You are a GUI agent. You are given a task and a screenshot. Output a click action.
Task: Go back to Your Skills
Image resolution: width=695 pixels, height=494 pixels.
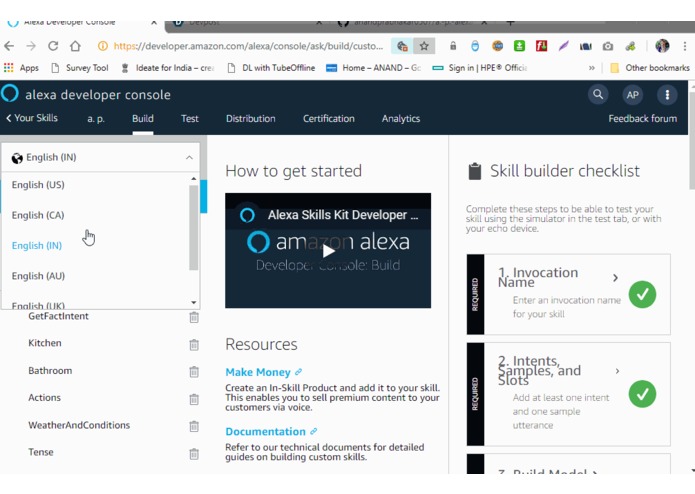click(x=31, y=118)
